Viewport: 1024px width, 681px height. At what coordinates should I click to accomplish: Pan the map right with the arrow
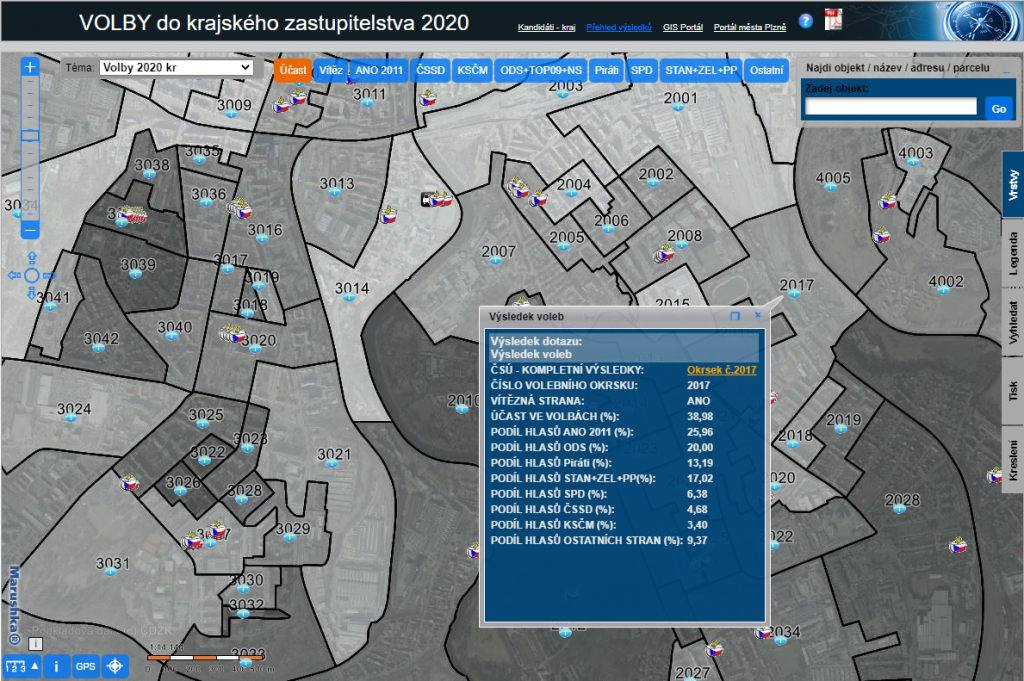[x=50, y=276]
